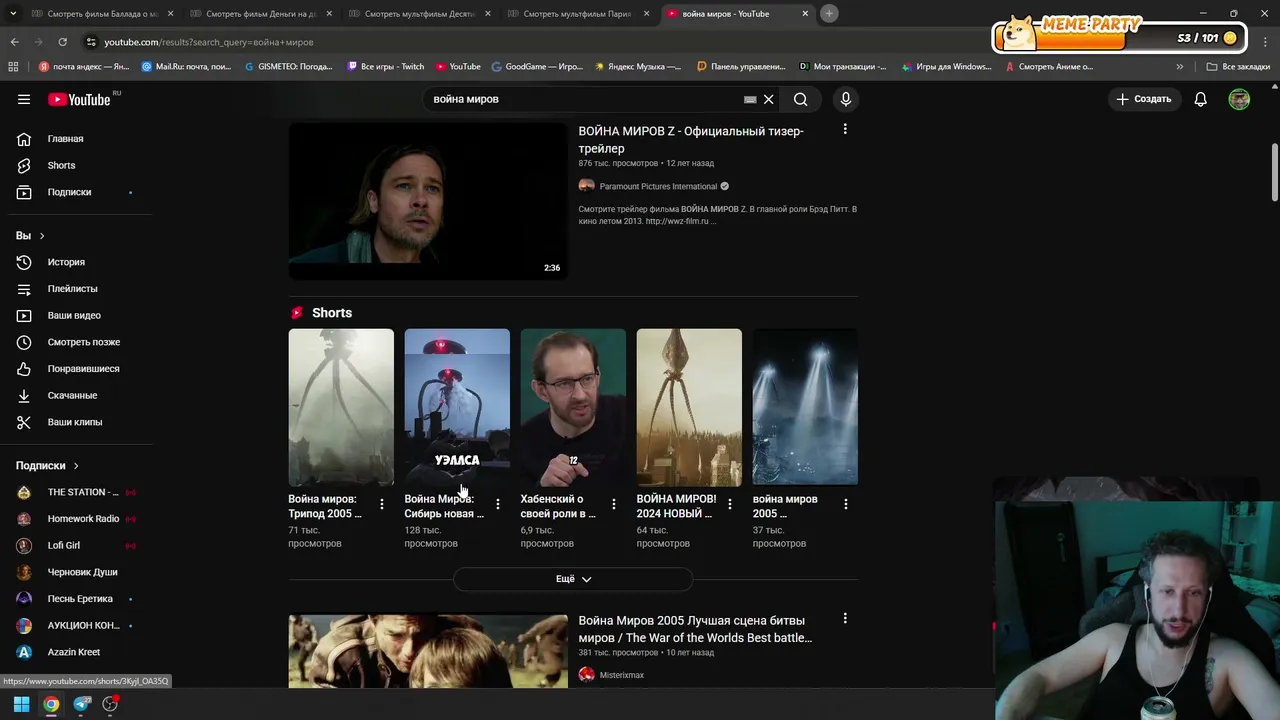The image size is (1280, 720).
Task: Open options for the Хабенский short
Action: click(x=613, y=504)
